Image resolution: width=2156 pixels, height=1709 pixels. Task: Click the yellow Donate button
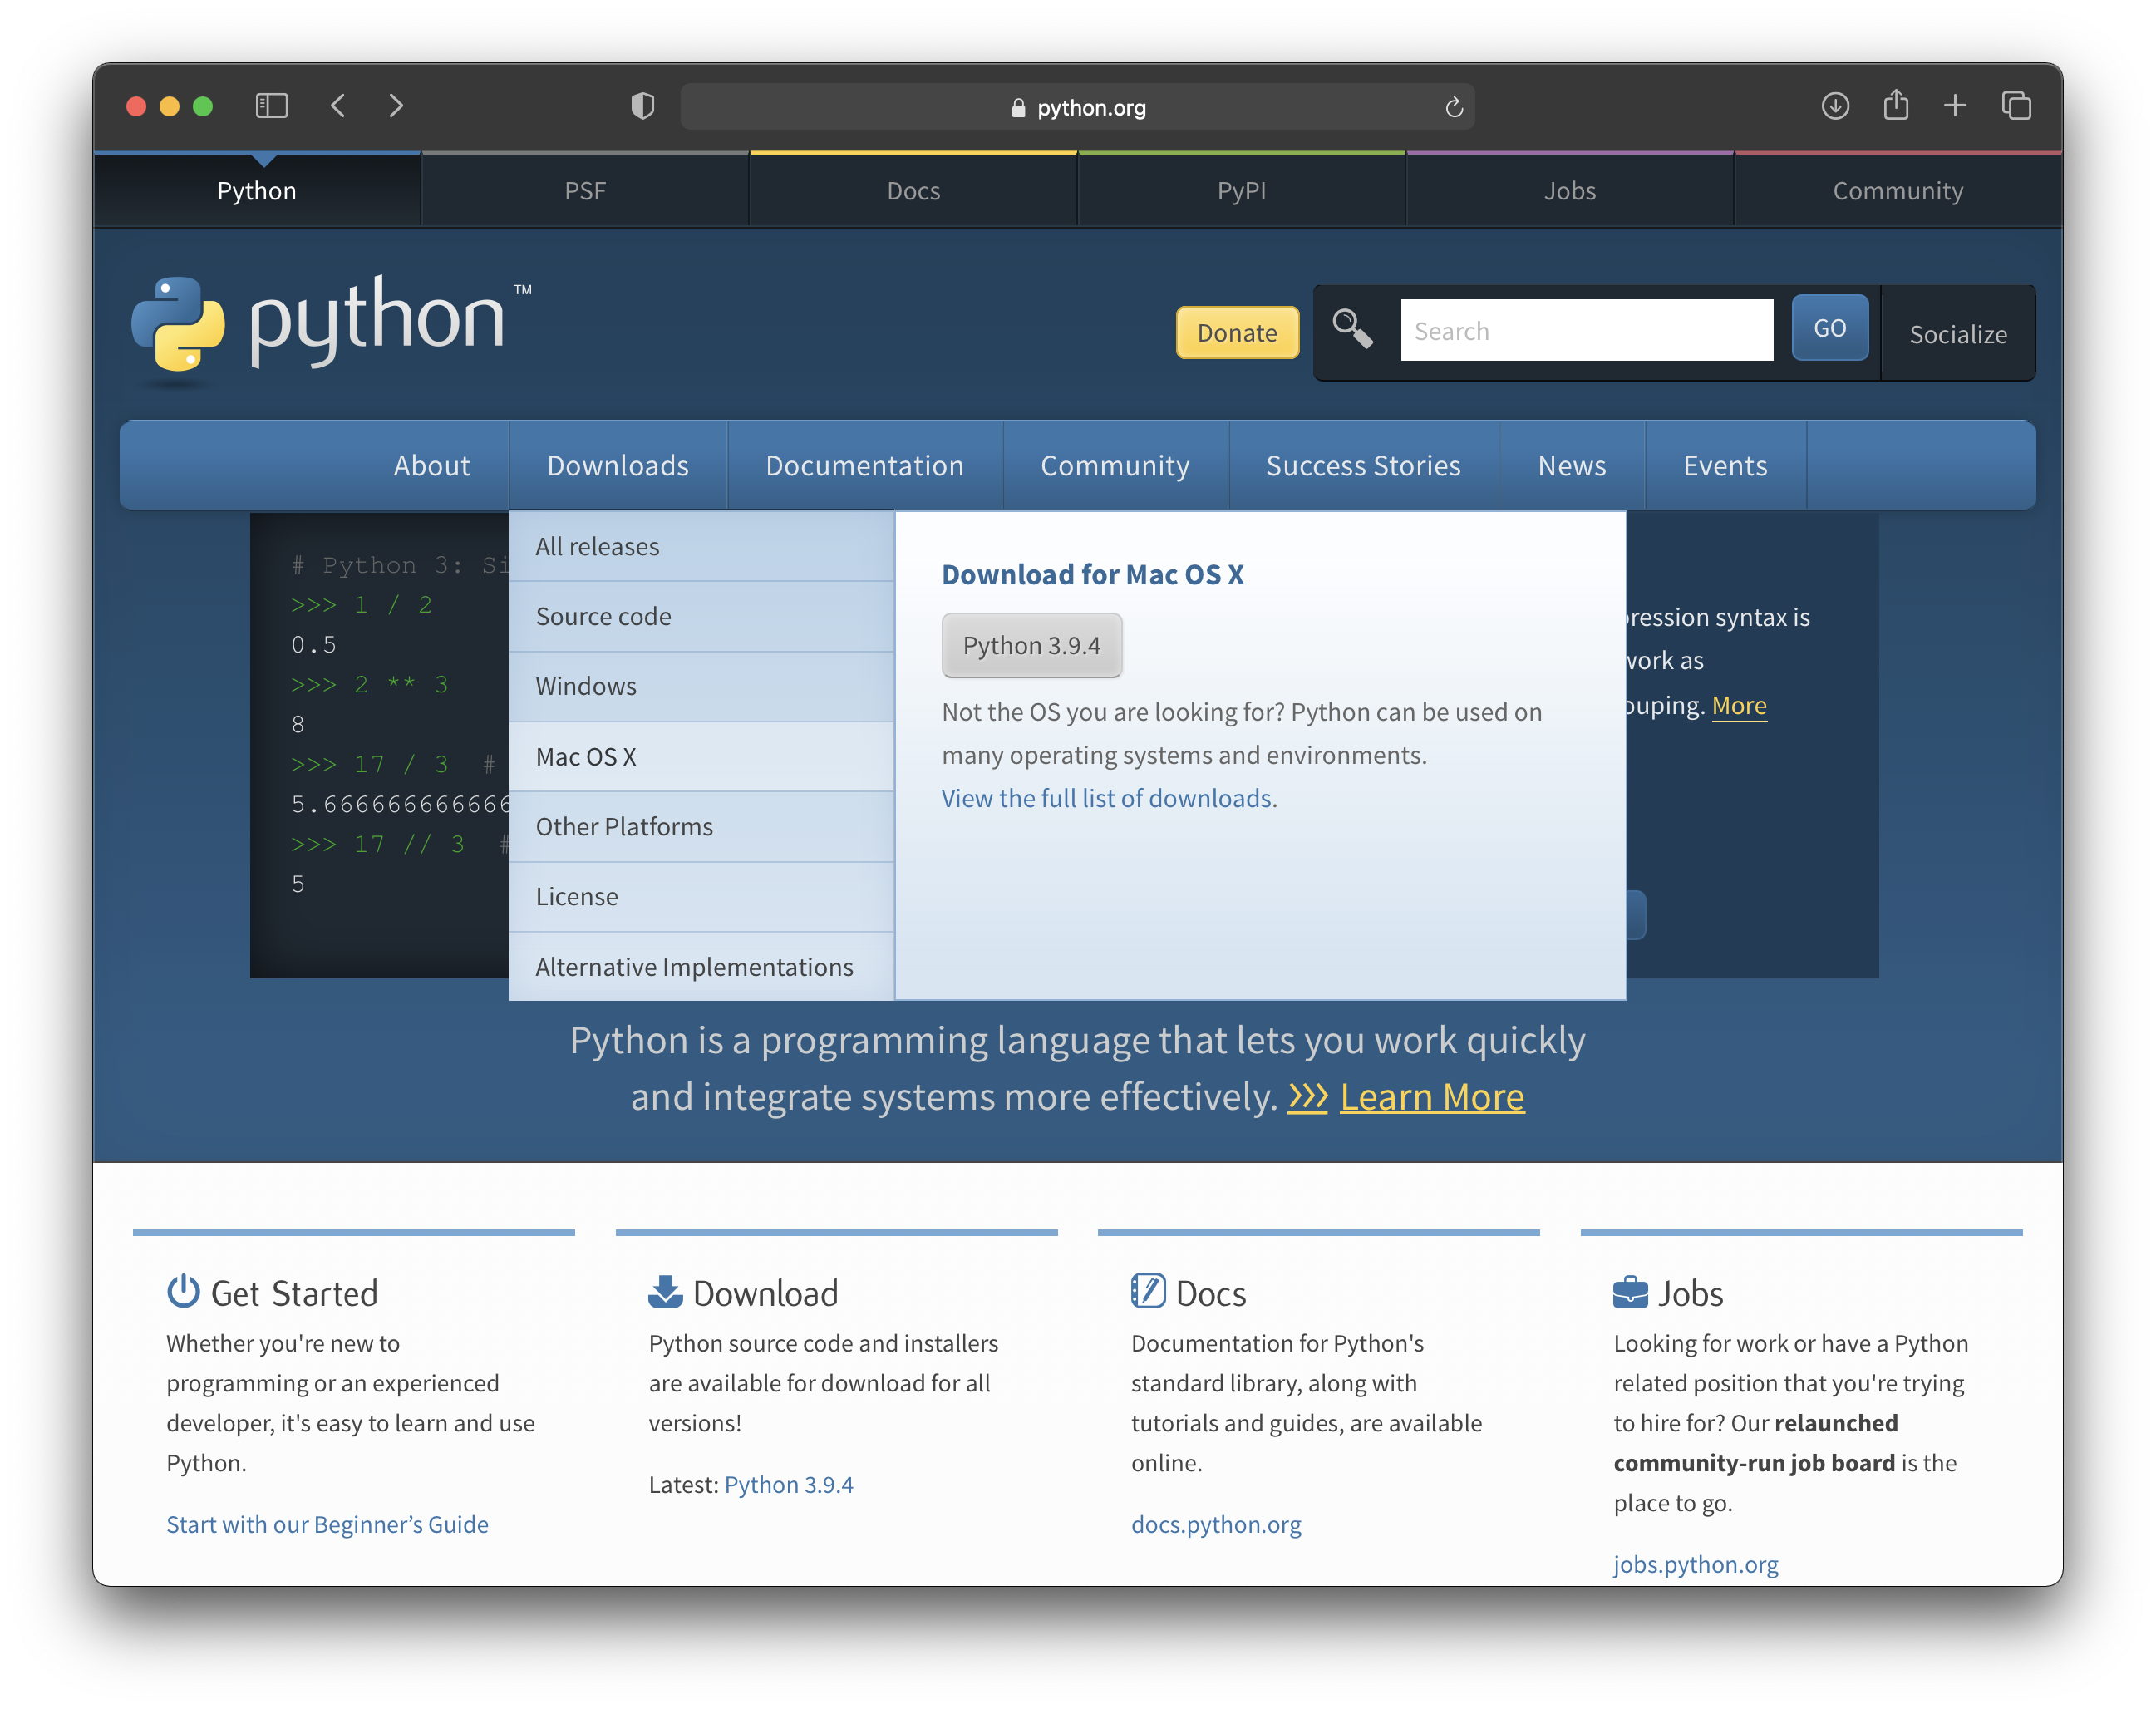pyautogui.click(x=1237, y=332)
